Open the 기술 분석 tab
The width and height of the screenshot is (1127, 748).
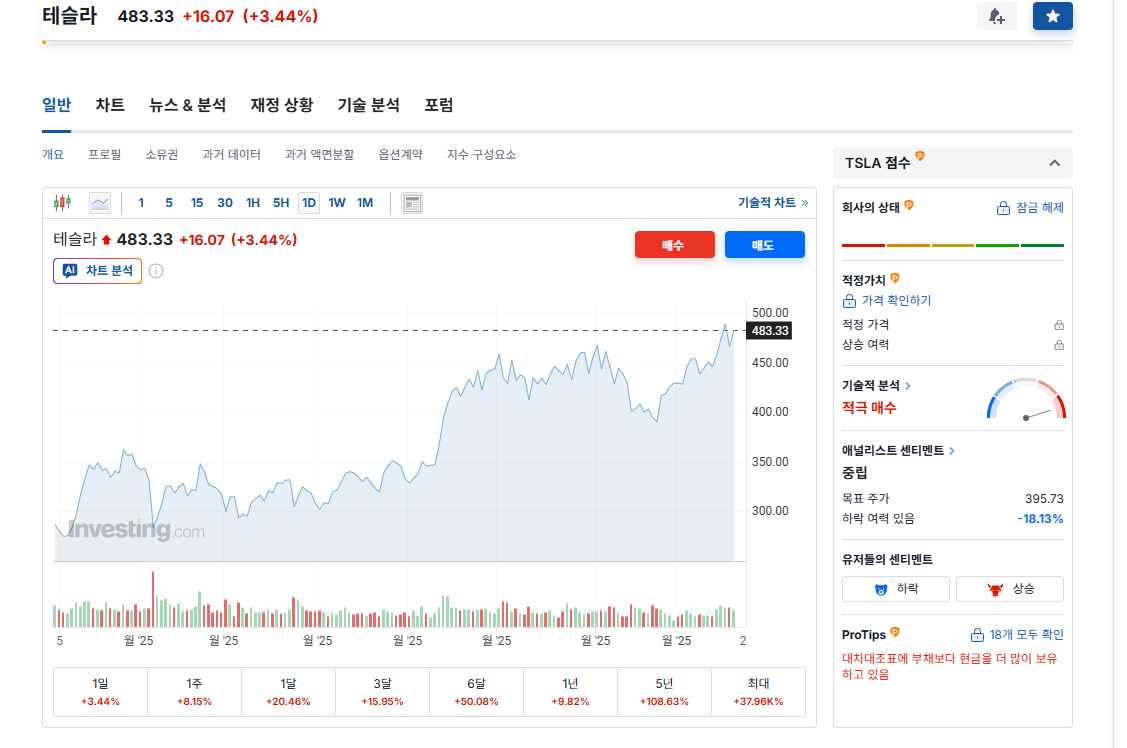(x=369, y=106)
